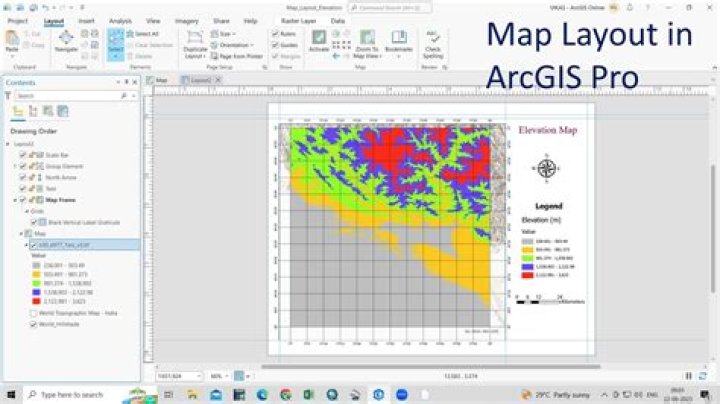Click the Elevation Map title text

[x=547, y=130]
